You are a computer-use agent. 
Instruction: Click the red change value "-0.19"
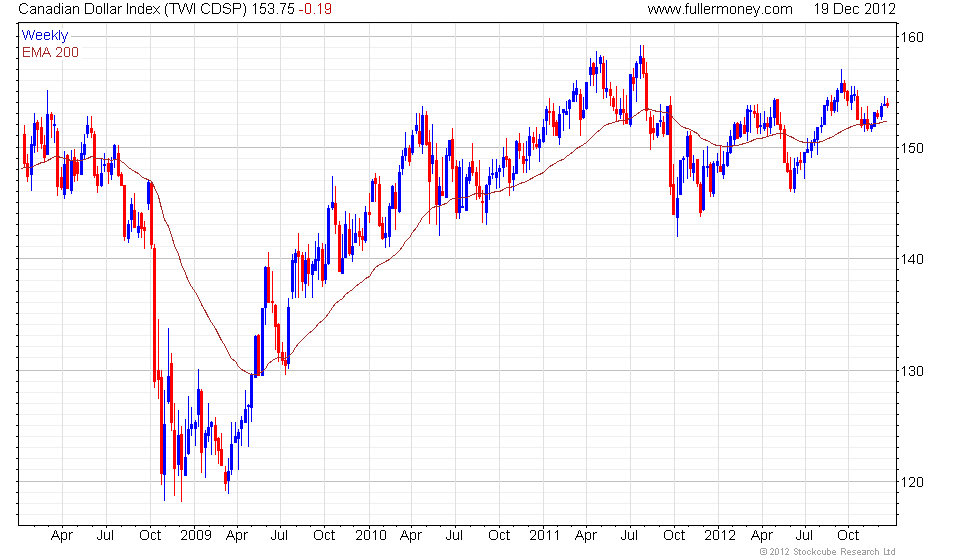[315, 9]
